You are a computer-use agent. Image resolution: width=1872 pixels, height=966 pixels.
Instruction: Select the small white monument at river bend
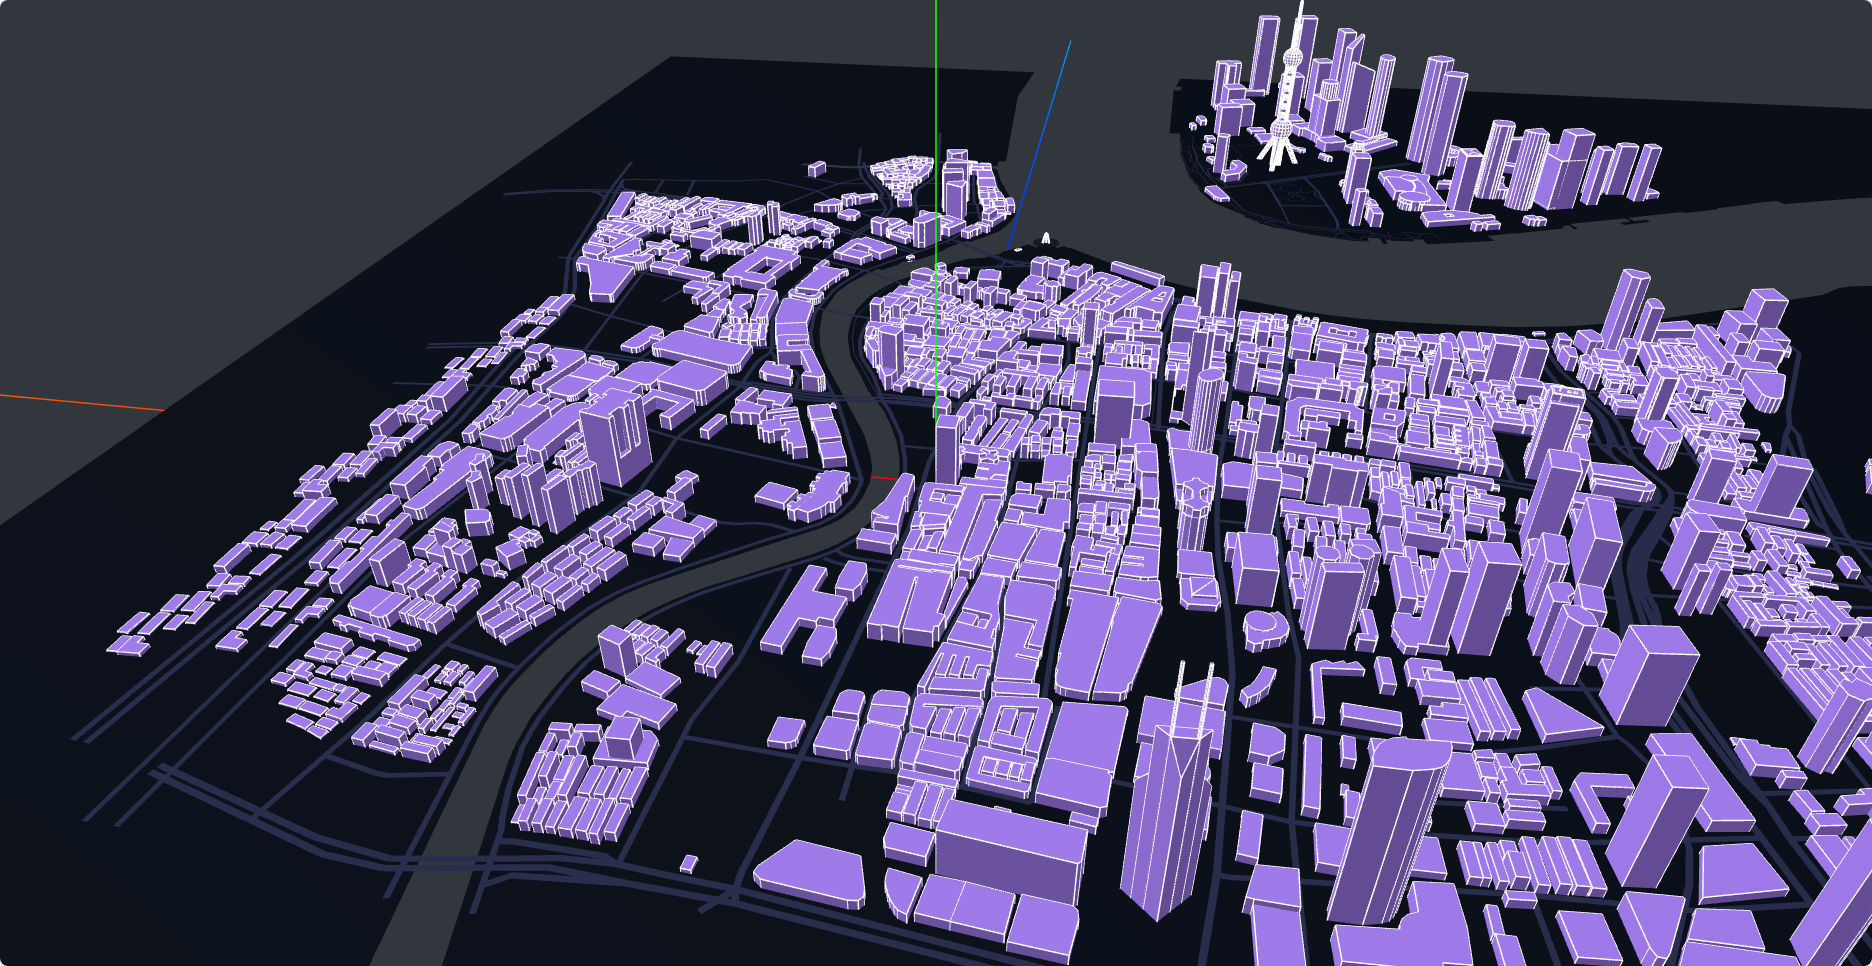(x=1046, y=238)
